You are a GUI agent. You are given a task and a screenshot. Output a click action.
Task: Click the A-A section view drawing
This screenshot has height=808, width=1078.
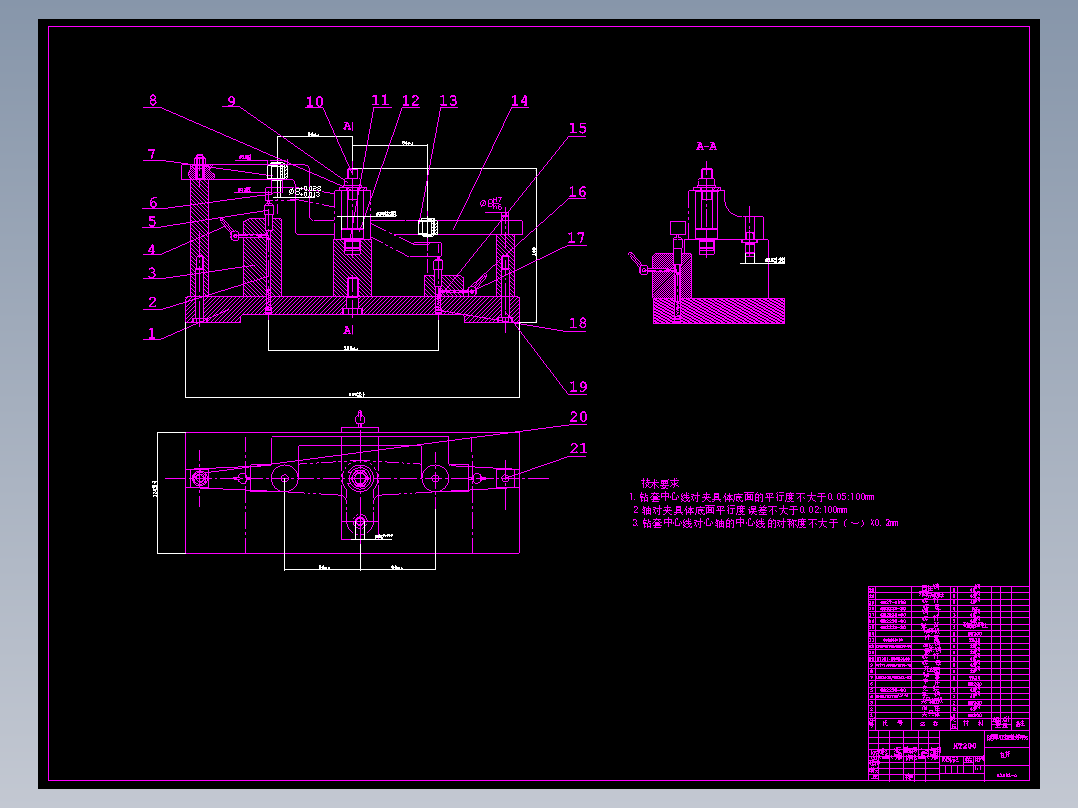pos(708,244)
